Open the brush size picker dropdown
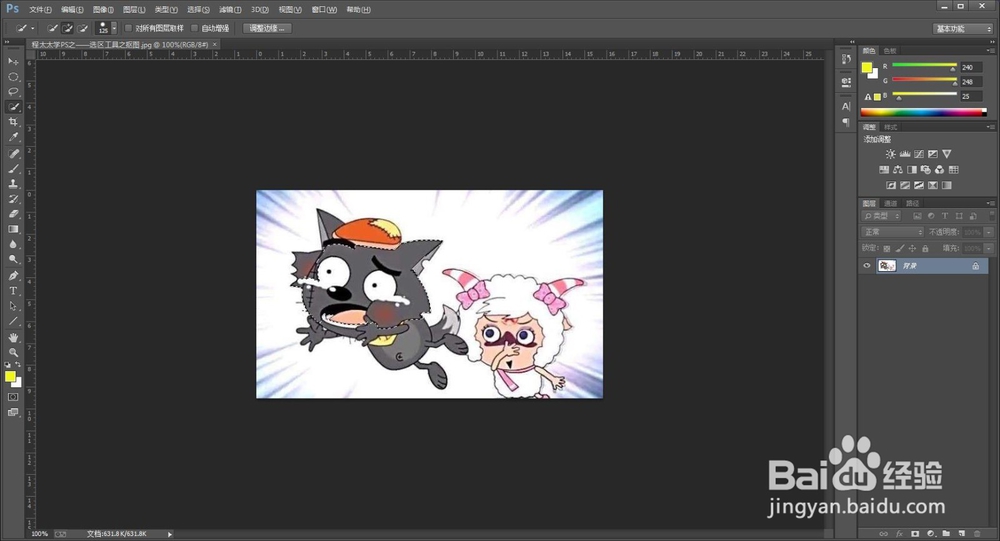This screenshot has width=1000, height=541. pos(114,28)
